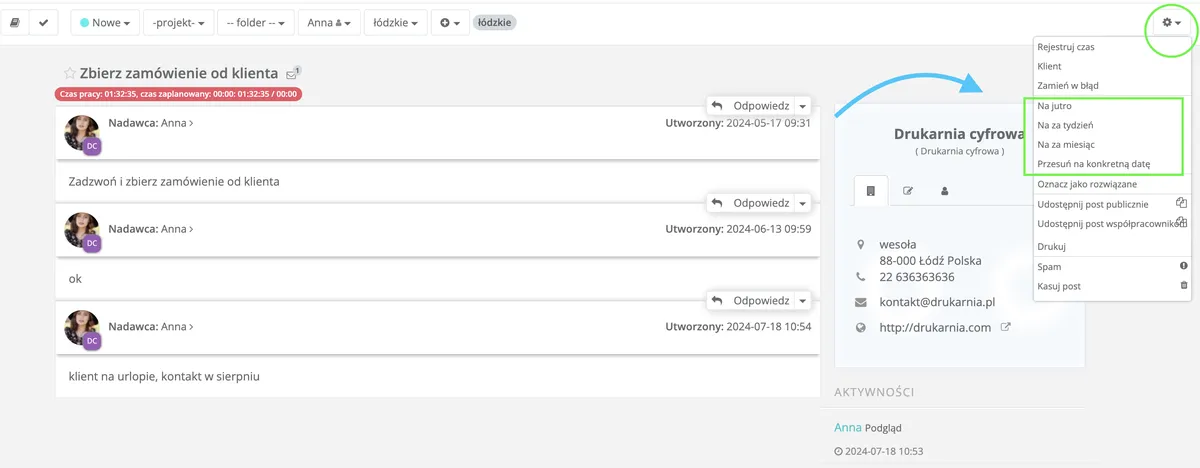
Task: Select Kasuj post from the menu
Action: (x=1059, y=286)
